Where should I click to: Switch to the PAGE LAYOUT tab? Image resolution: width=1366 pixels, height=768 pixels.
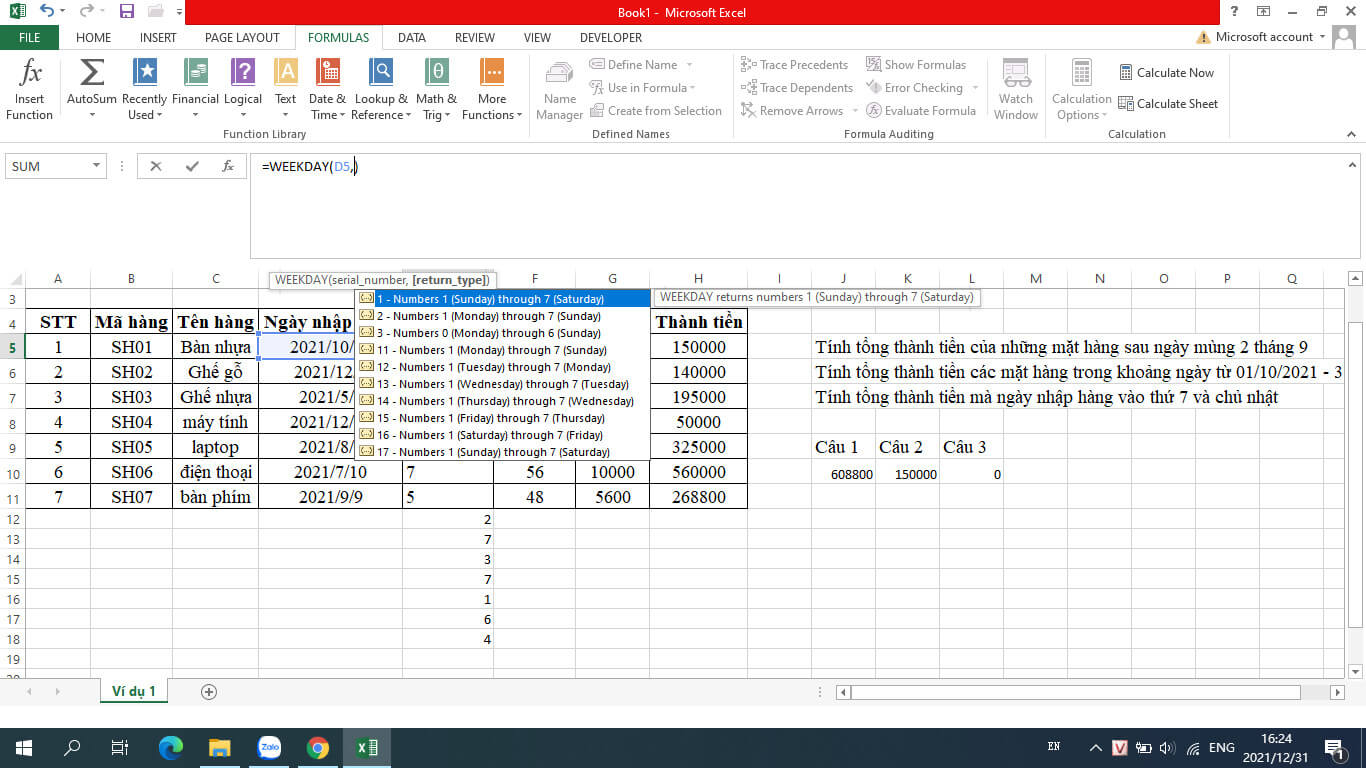click(242, 38)
